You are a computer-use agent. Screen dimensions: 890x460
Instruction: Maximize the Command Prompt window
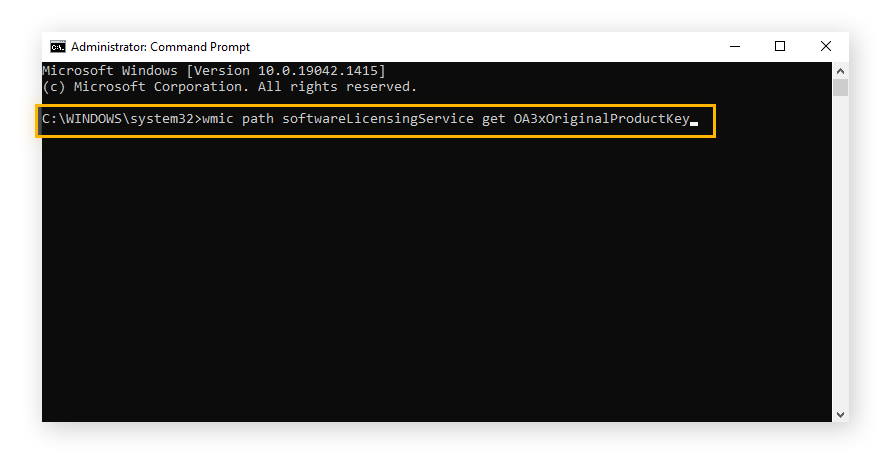pos(780,46)
